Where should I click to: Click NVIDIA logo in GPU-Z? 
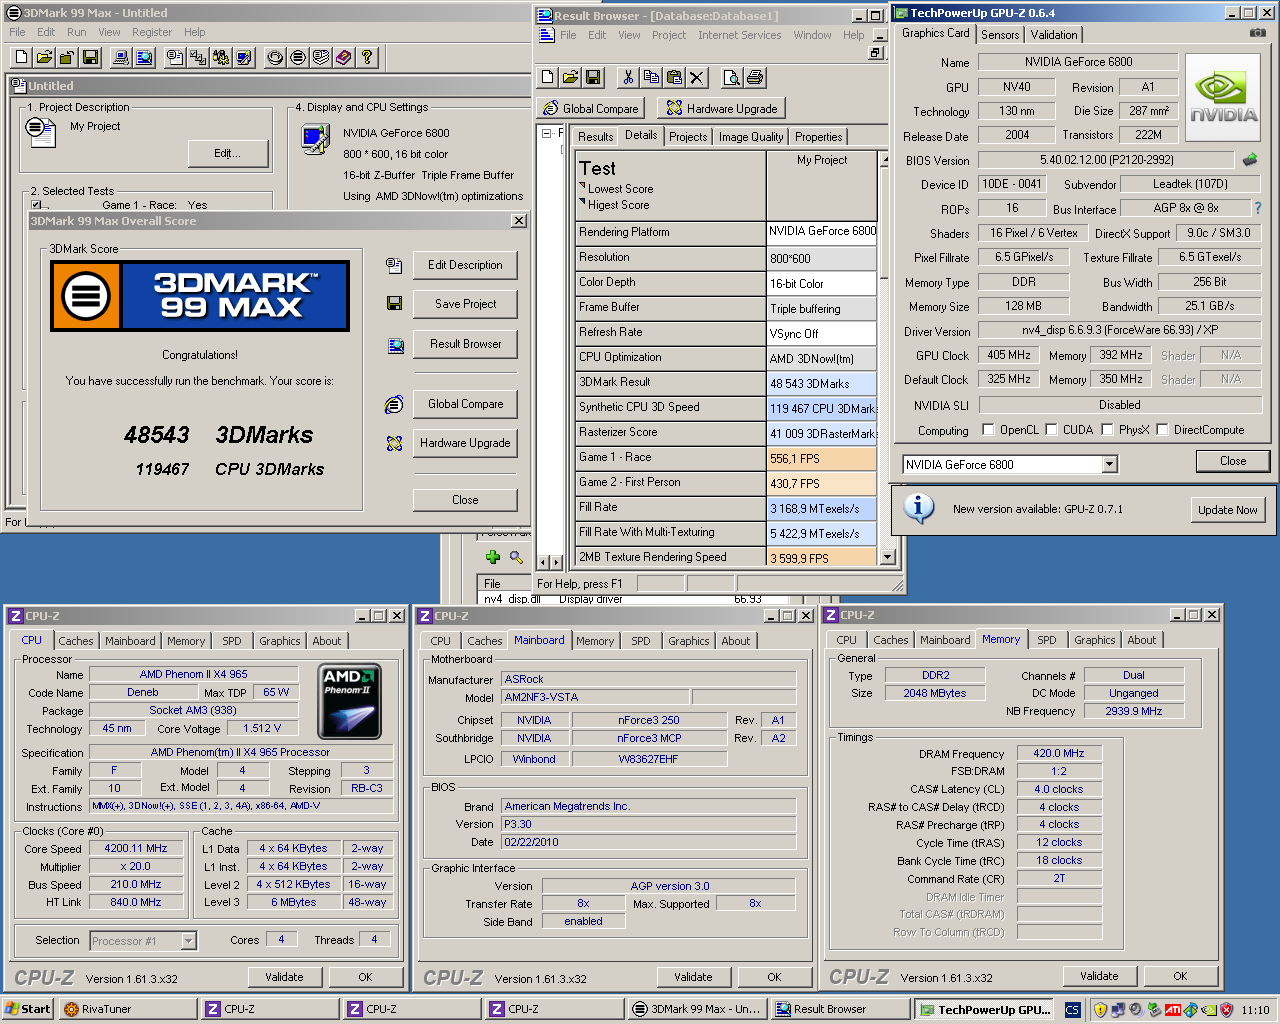1224,99
